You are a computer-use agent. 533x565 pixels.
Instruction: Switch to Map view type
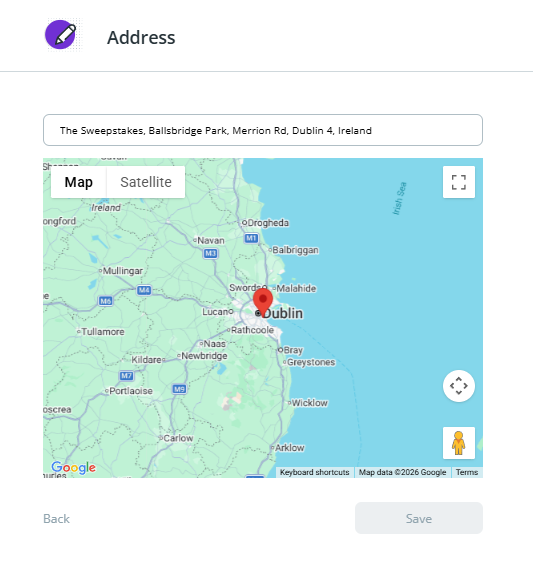[x=79, y=182]
